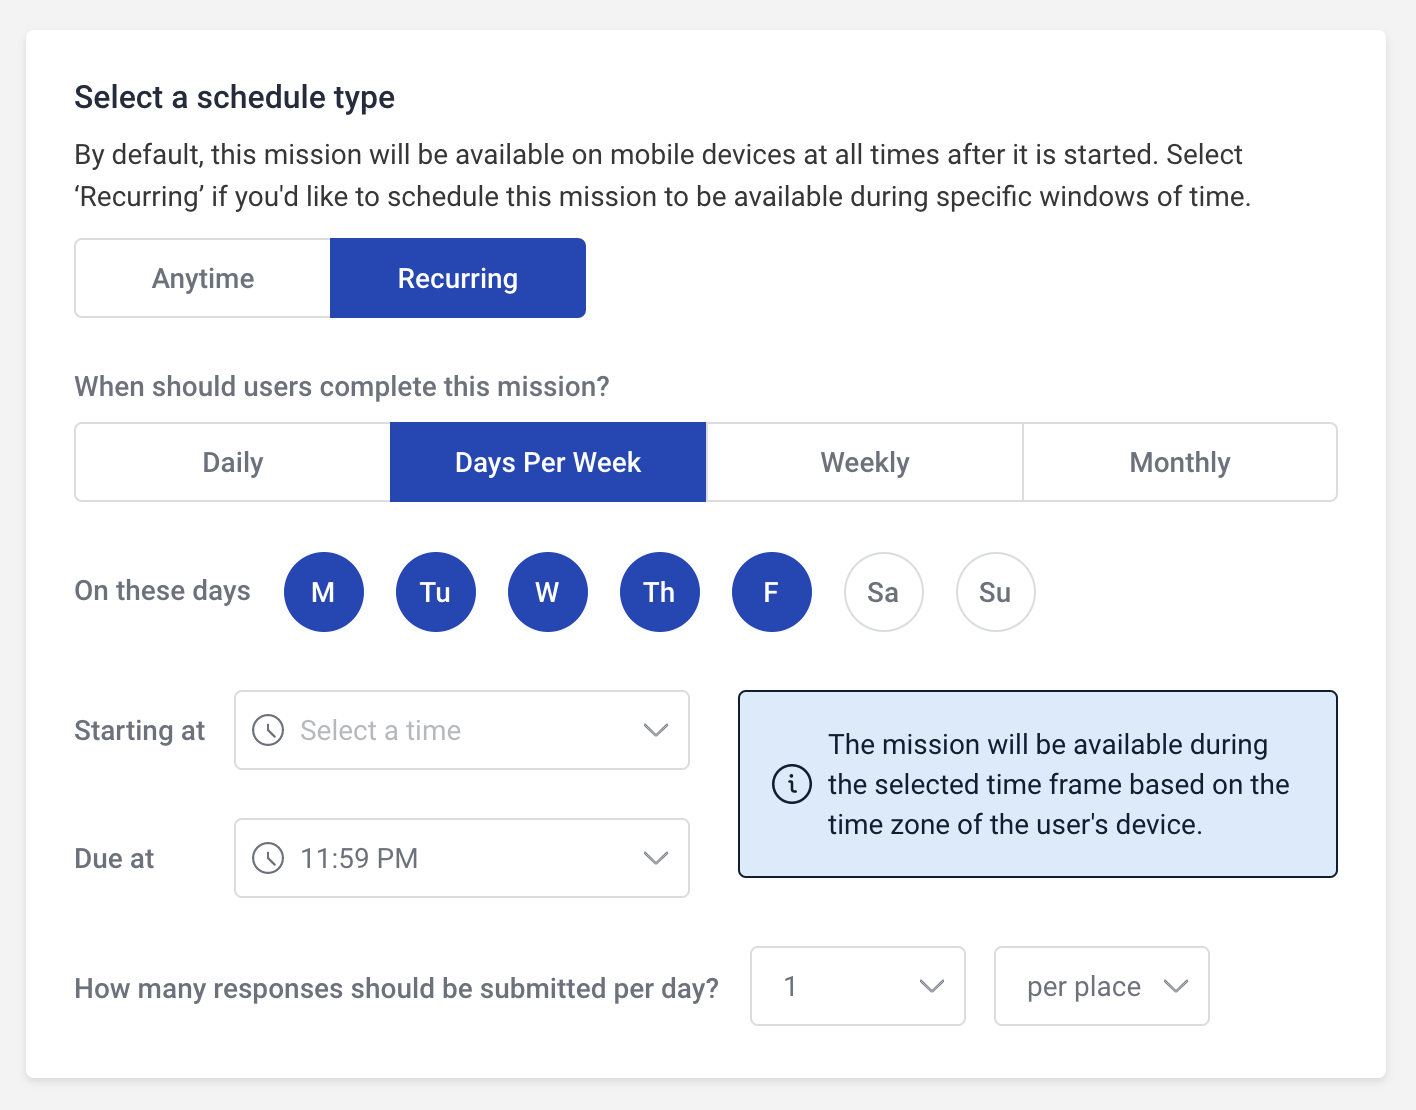Turn off the Friday day circle
Image resolution: width=1416 pixels, height=1110 pixels.
[771, 592]
